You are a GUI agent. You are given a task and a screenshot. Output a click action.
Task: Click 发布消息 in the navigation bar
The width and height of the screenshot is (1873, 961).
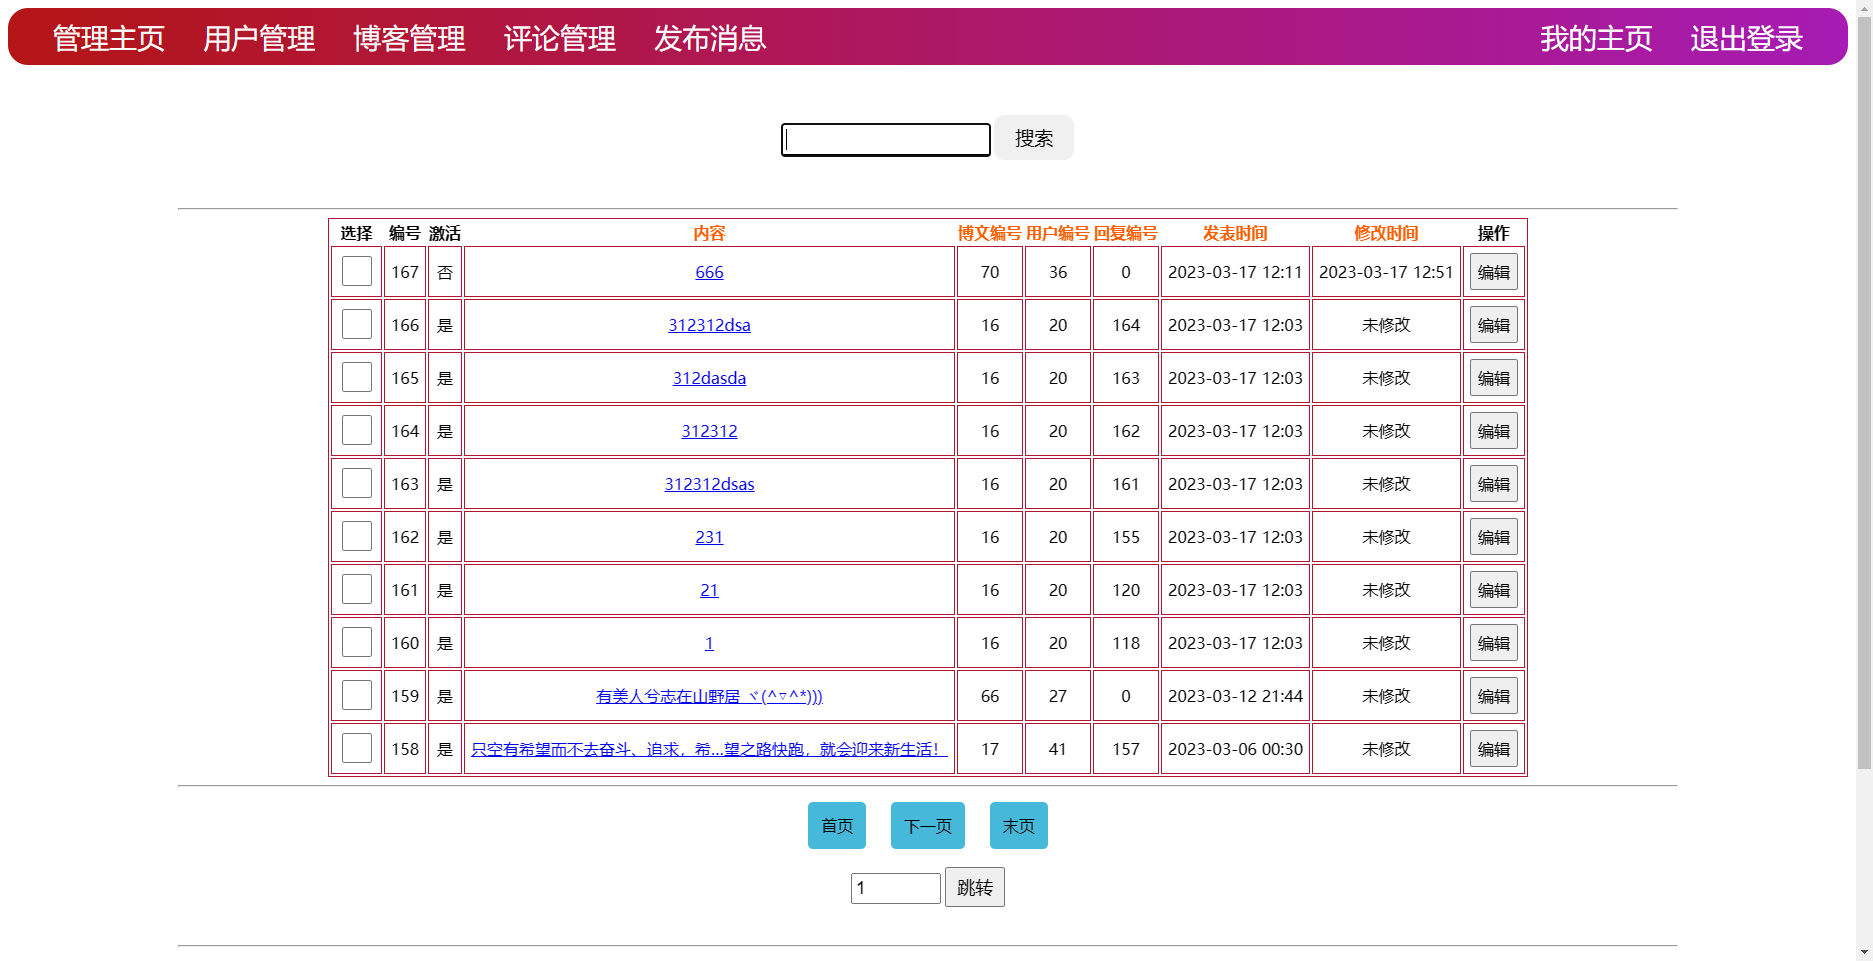tap(710, 39)
